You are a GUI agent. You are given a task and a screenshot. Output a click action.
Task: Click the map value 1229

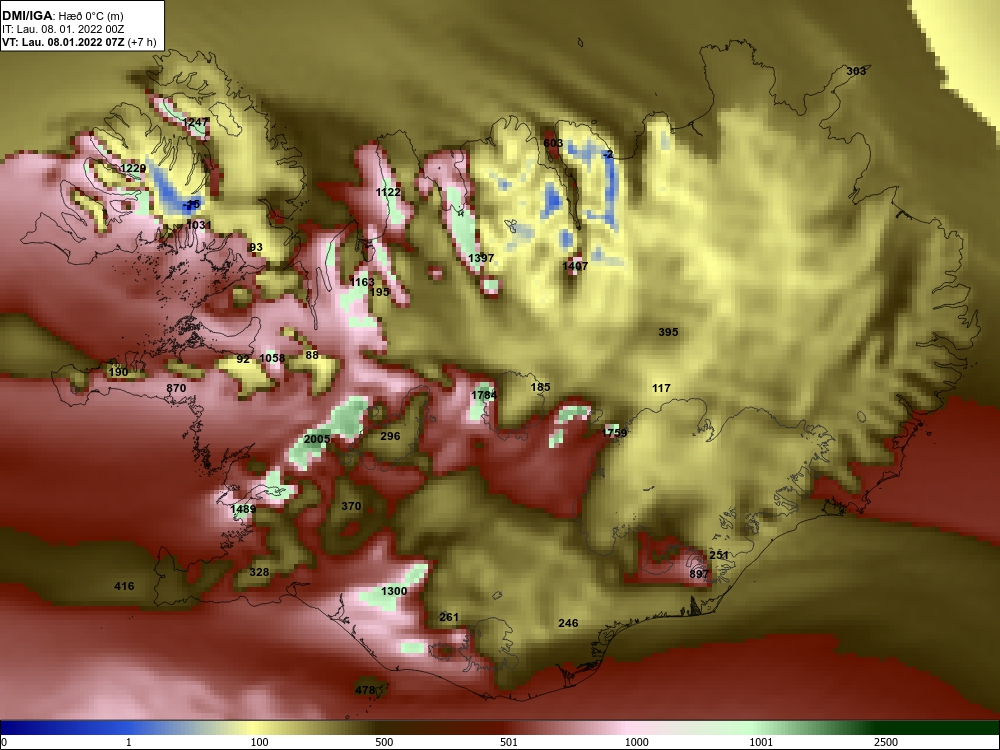tap(133, 168)
